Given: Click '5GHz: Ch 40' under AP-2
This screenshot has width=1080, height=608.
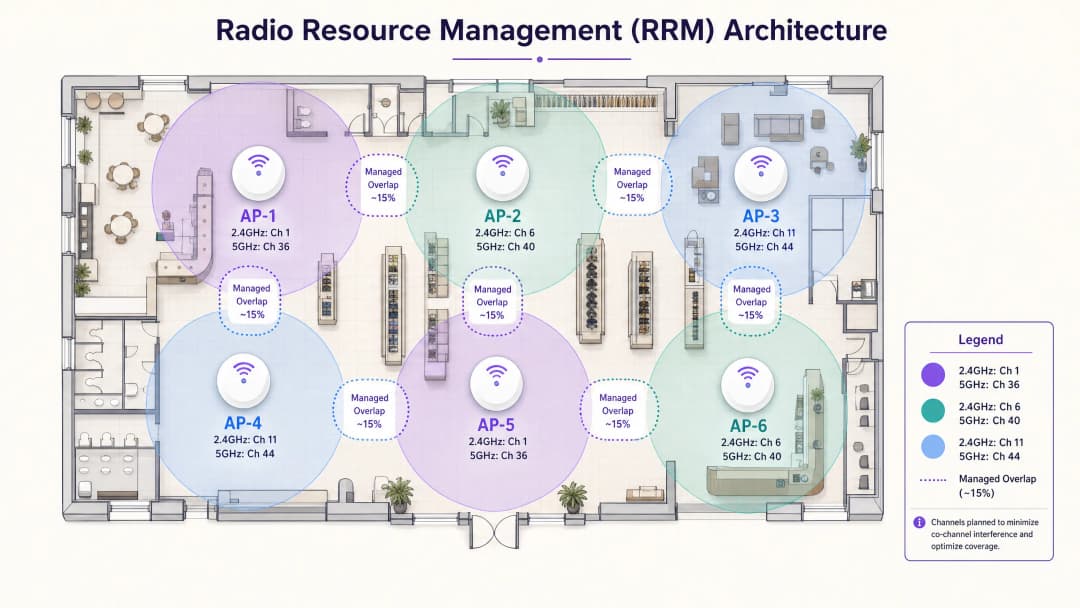Looking at the screenshot, I should (x=506, y=247).
